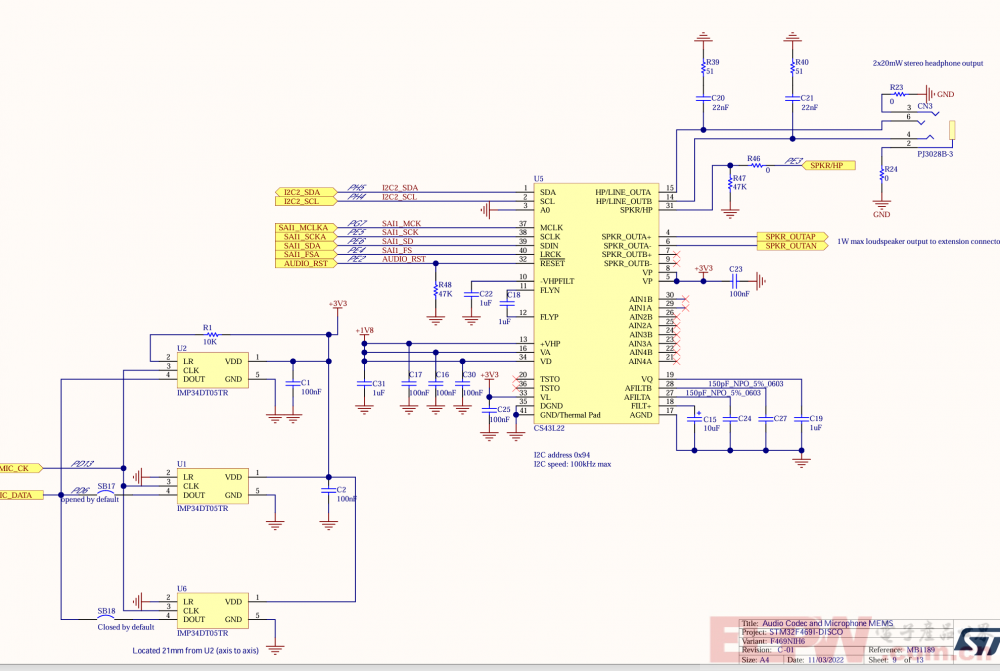Click the PG7 pin net label
1000x671 pixels.
357,223
